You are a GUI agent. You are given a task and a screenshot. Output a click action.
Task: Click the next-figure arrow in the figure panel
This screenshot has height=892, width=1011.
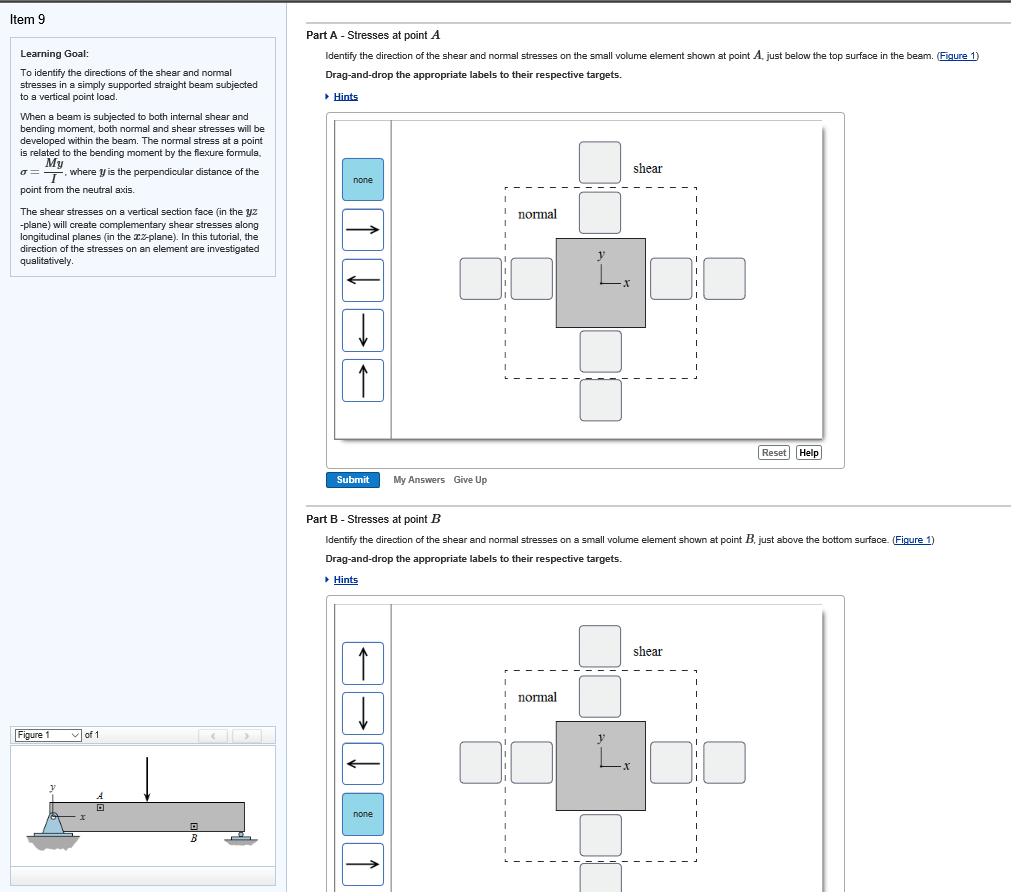tap(246, 735)
